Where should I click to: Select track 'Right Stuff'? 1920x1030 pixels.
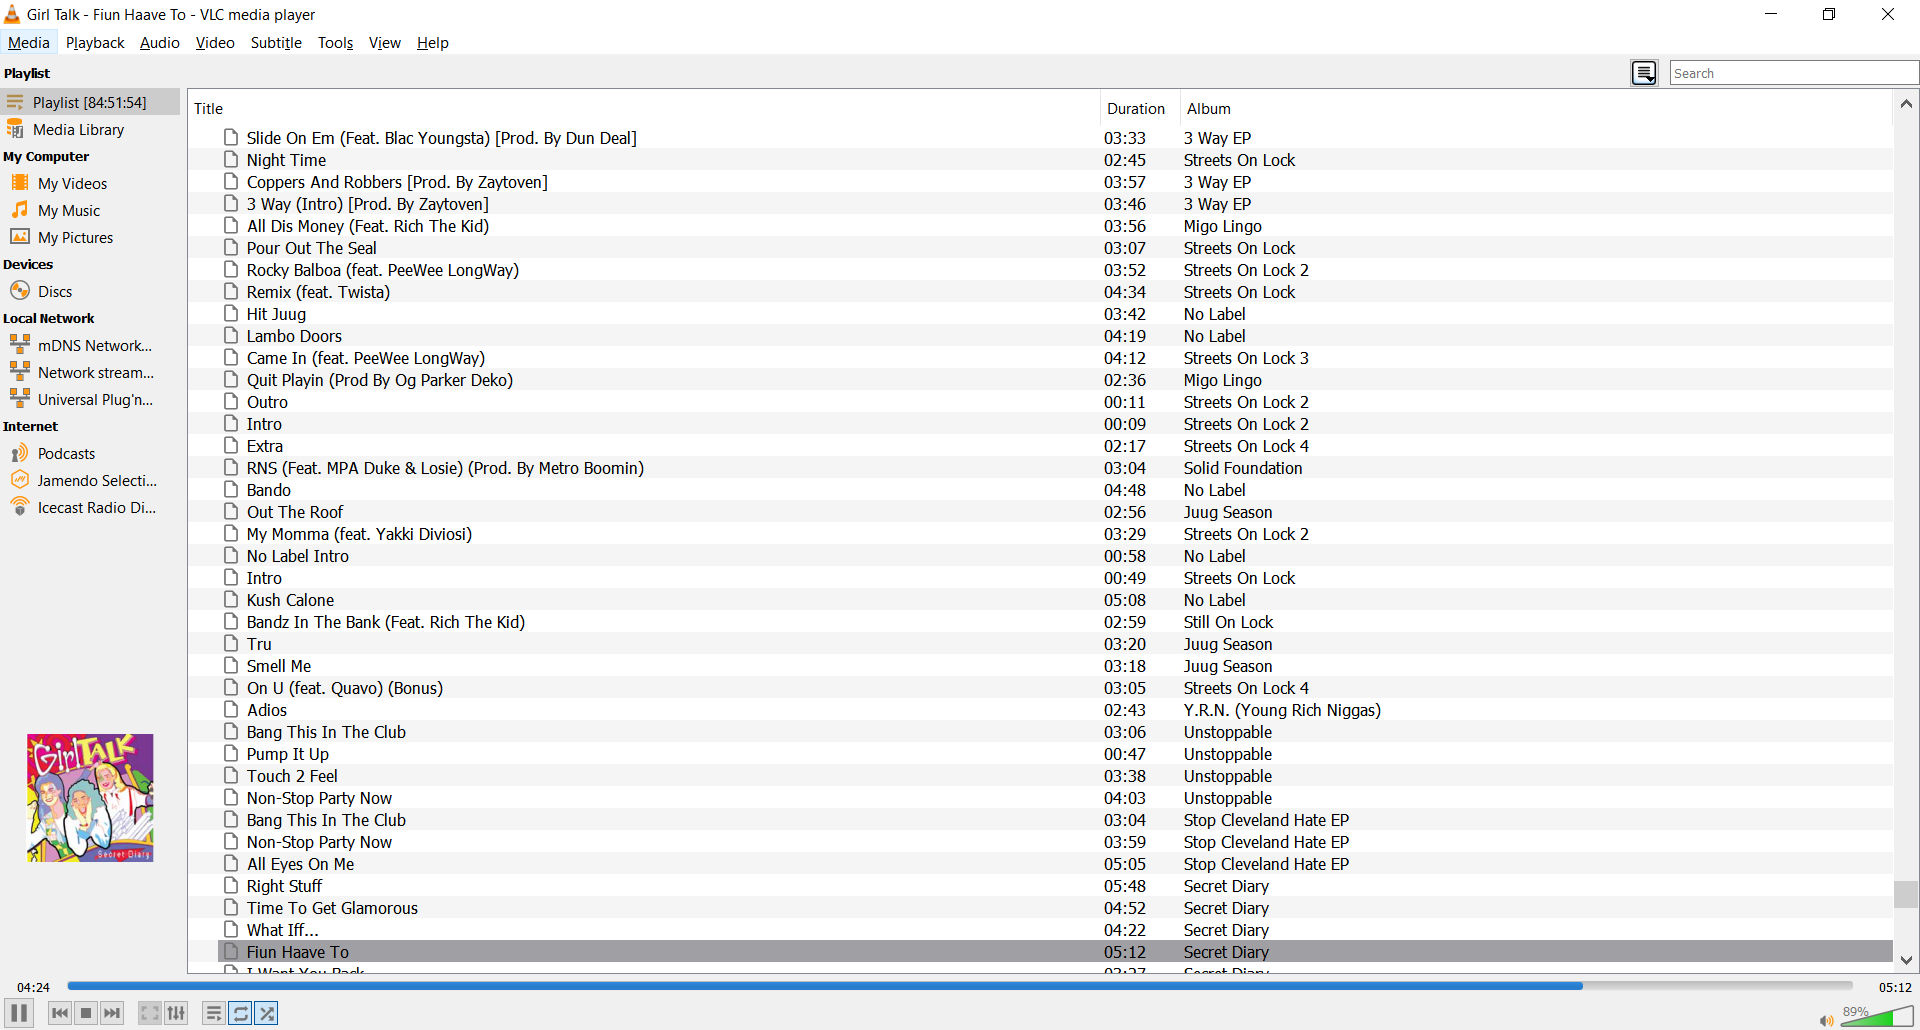coord(1055,886)
